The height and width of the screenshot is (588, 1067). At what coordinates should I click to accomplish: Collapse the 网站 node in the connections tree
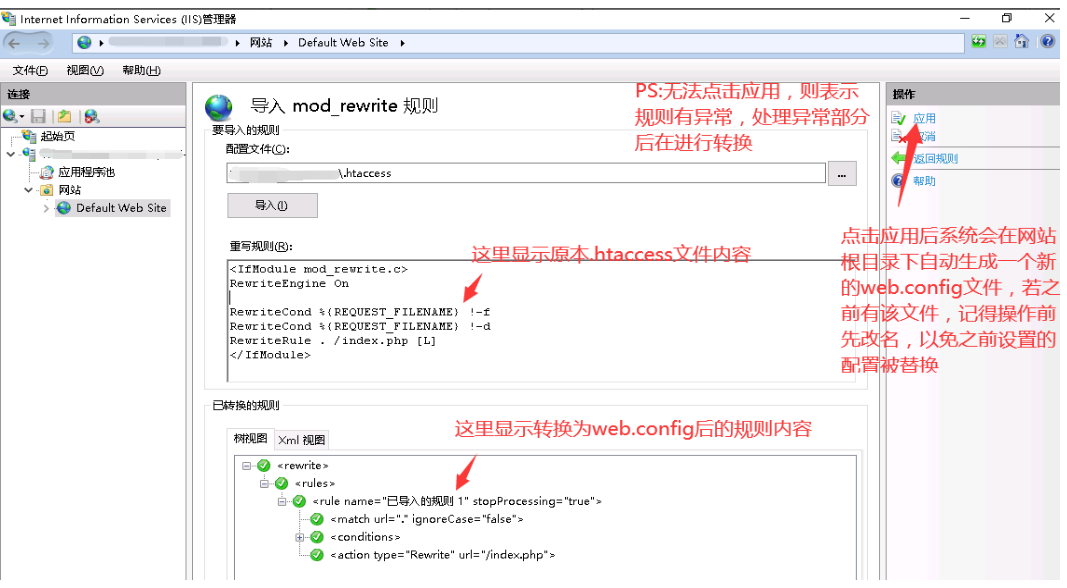click(29, 190)
